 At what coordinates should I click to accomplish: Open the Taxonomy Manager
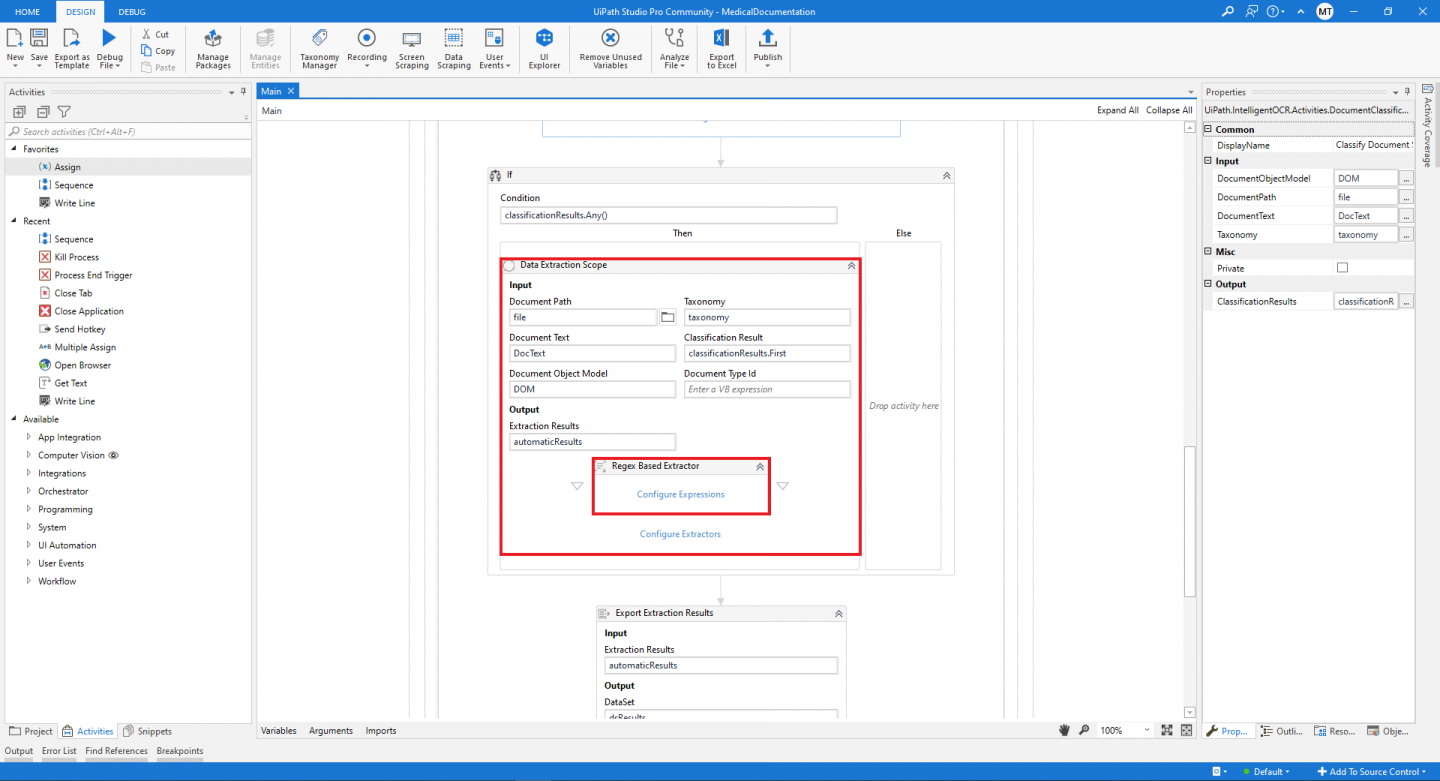point(319,48)
